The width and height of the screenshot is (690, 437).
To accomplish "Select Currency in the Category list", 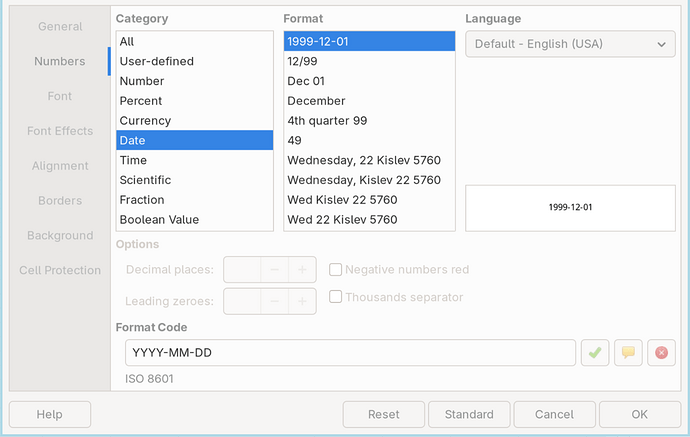I will pos(145,121).
